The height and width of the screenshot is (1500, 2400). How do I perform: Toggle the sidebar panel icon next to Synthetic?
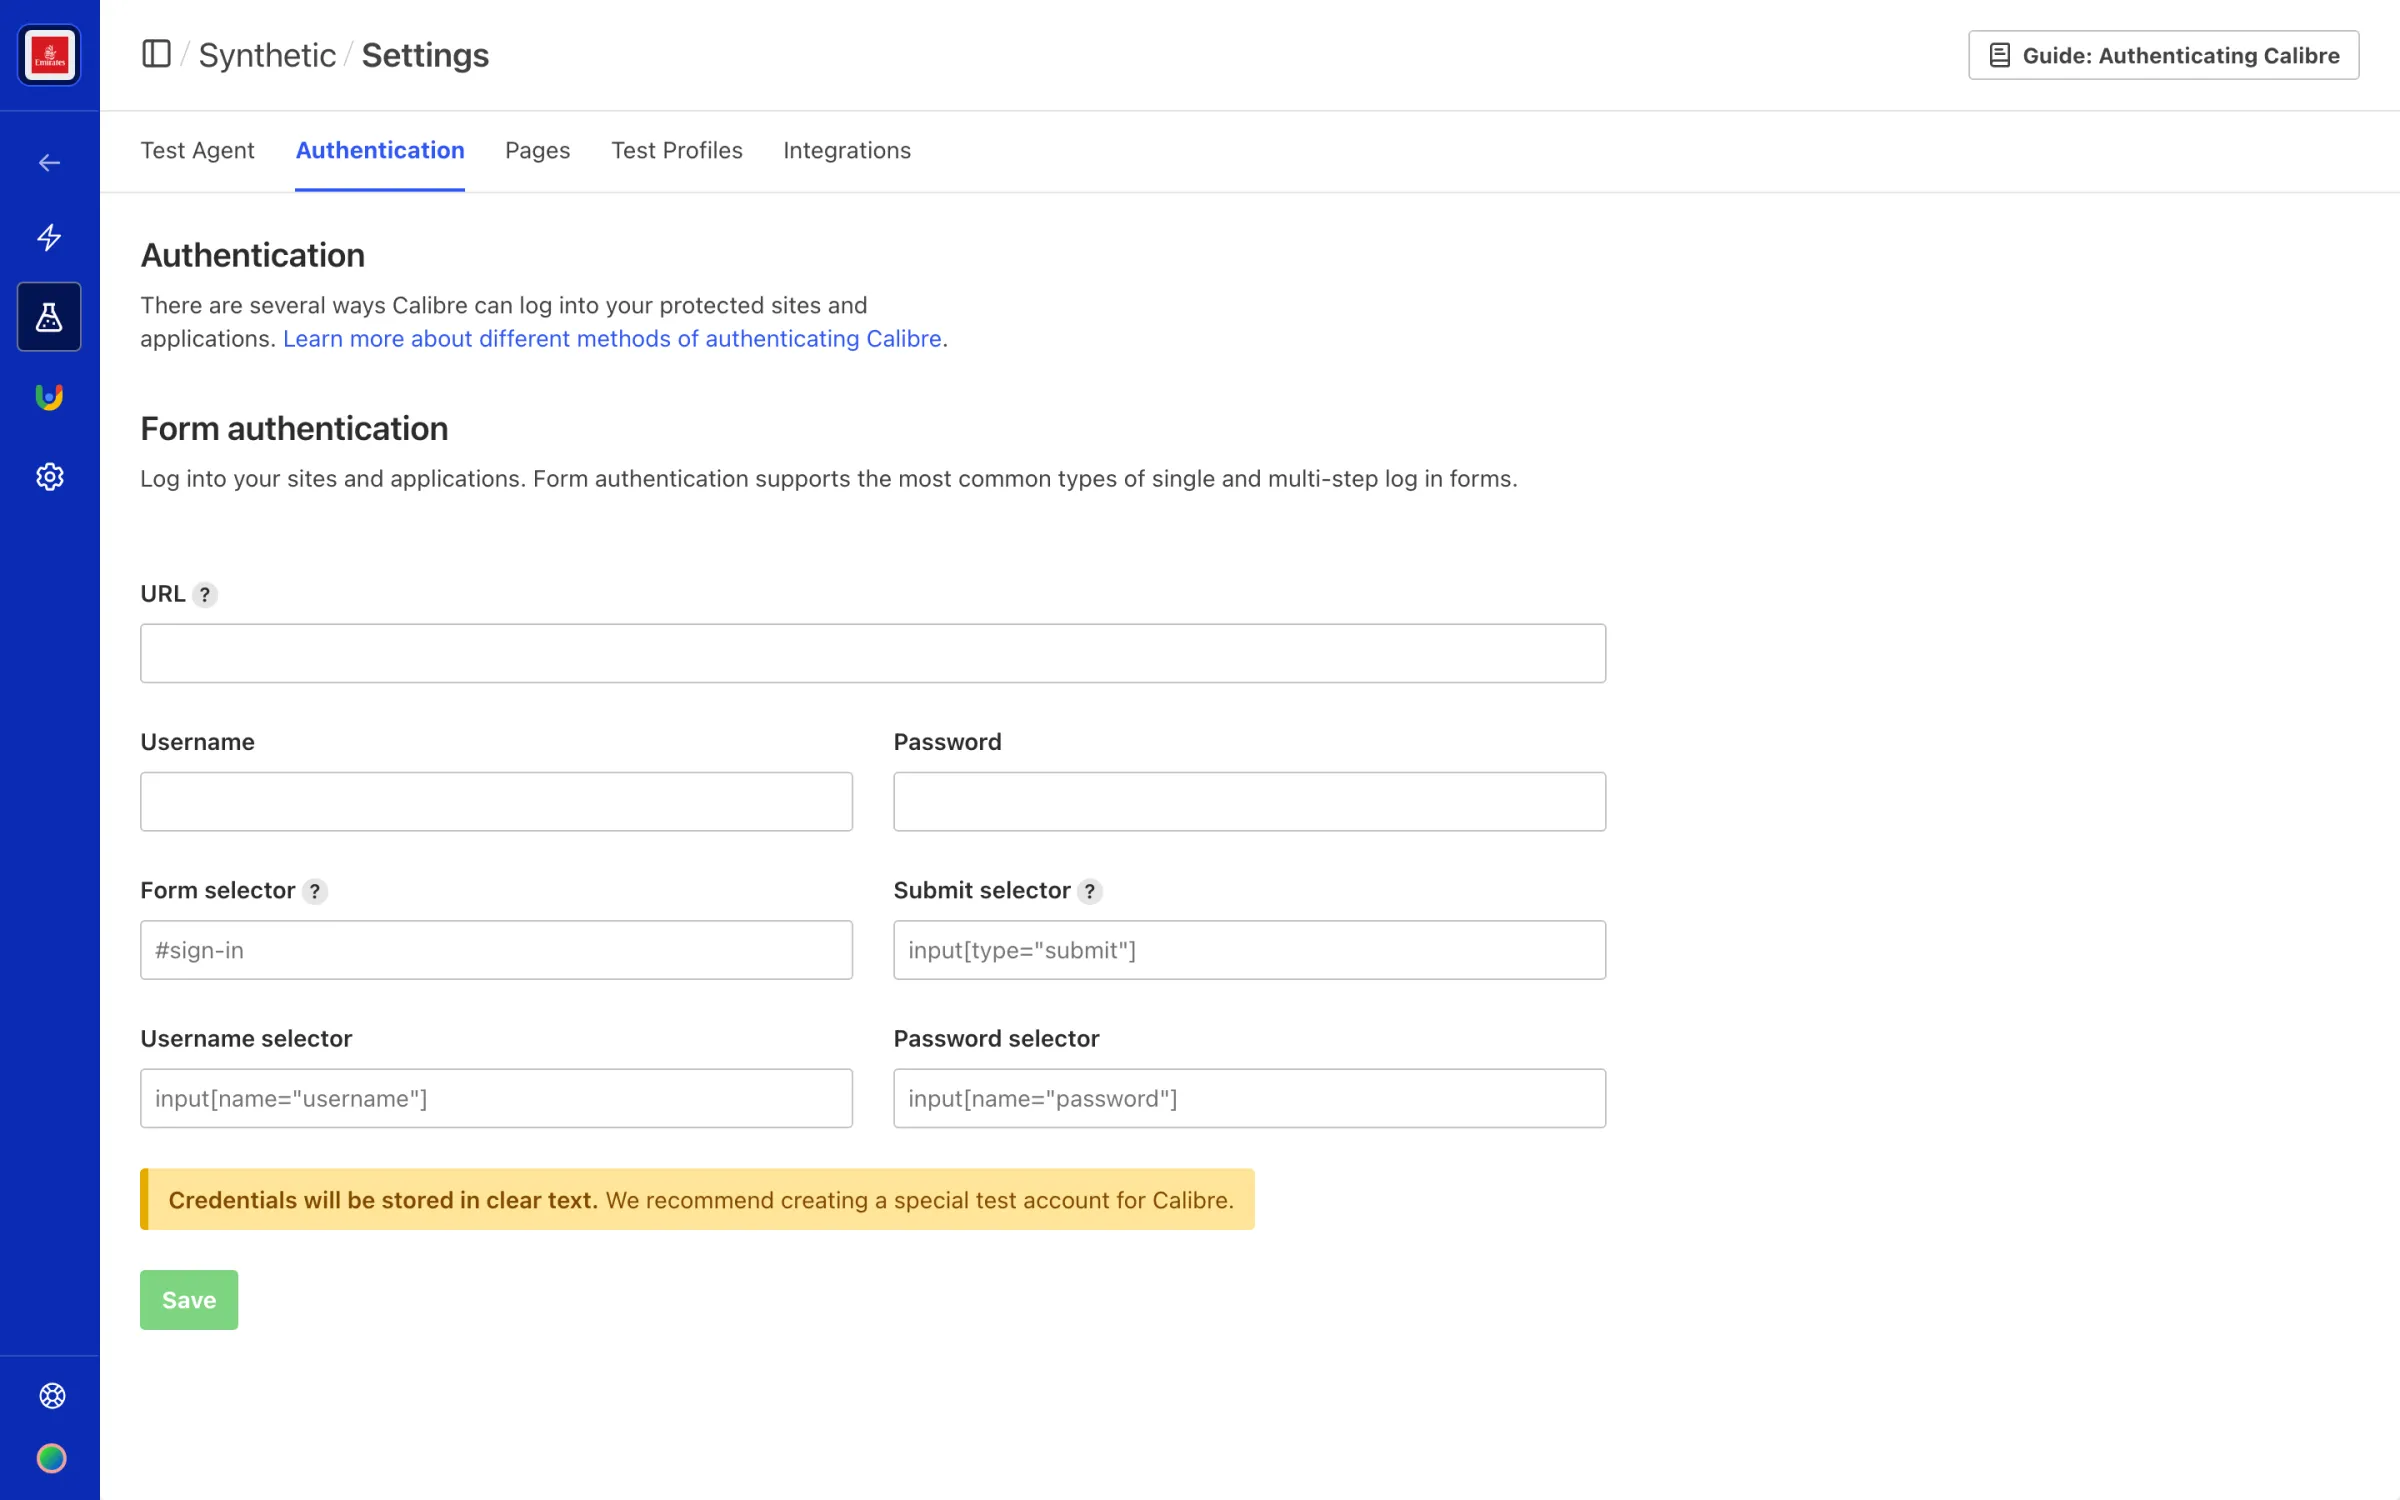(x=156, y=54)
